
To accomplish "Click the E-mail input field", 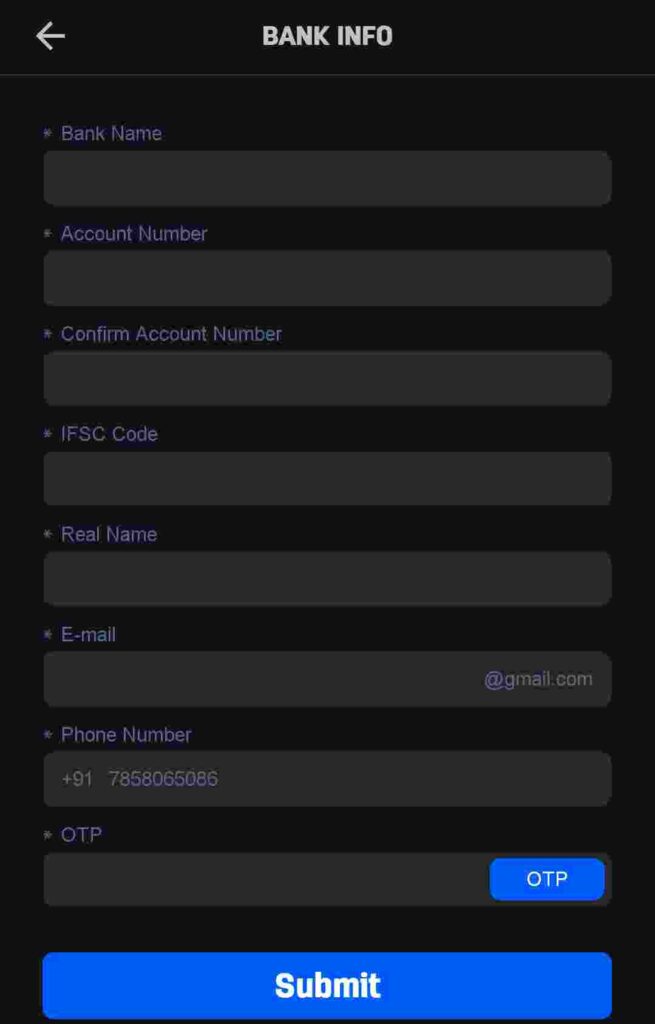I will pyautogui.click(x=250, y=678).
